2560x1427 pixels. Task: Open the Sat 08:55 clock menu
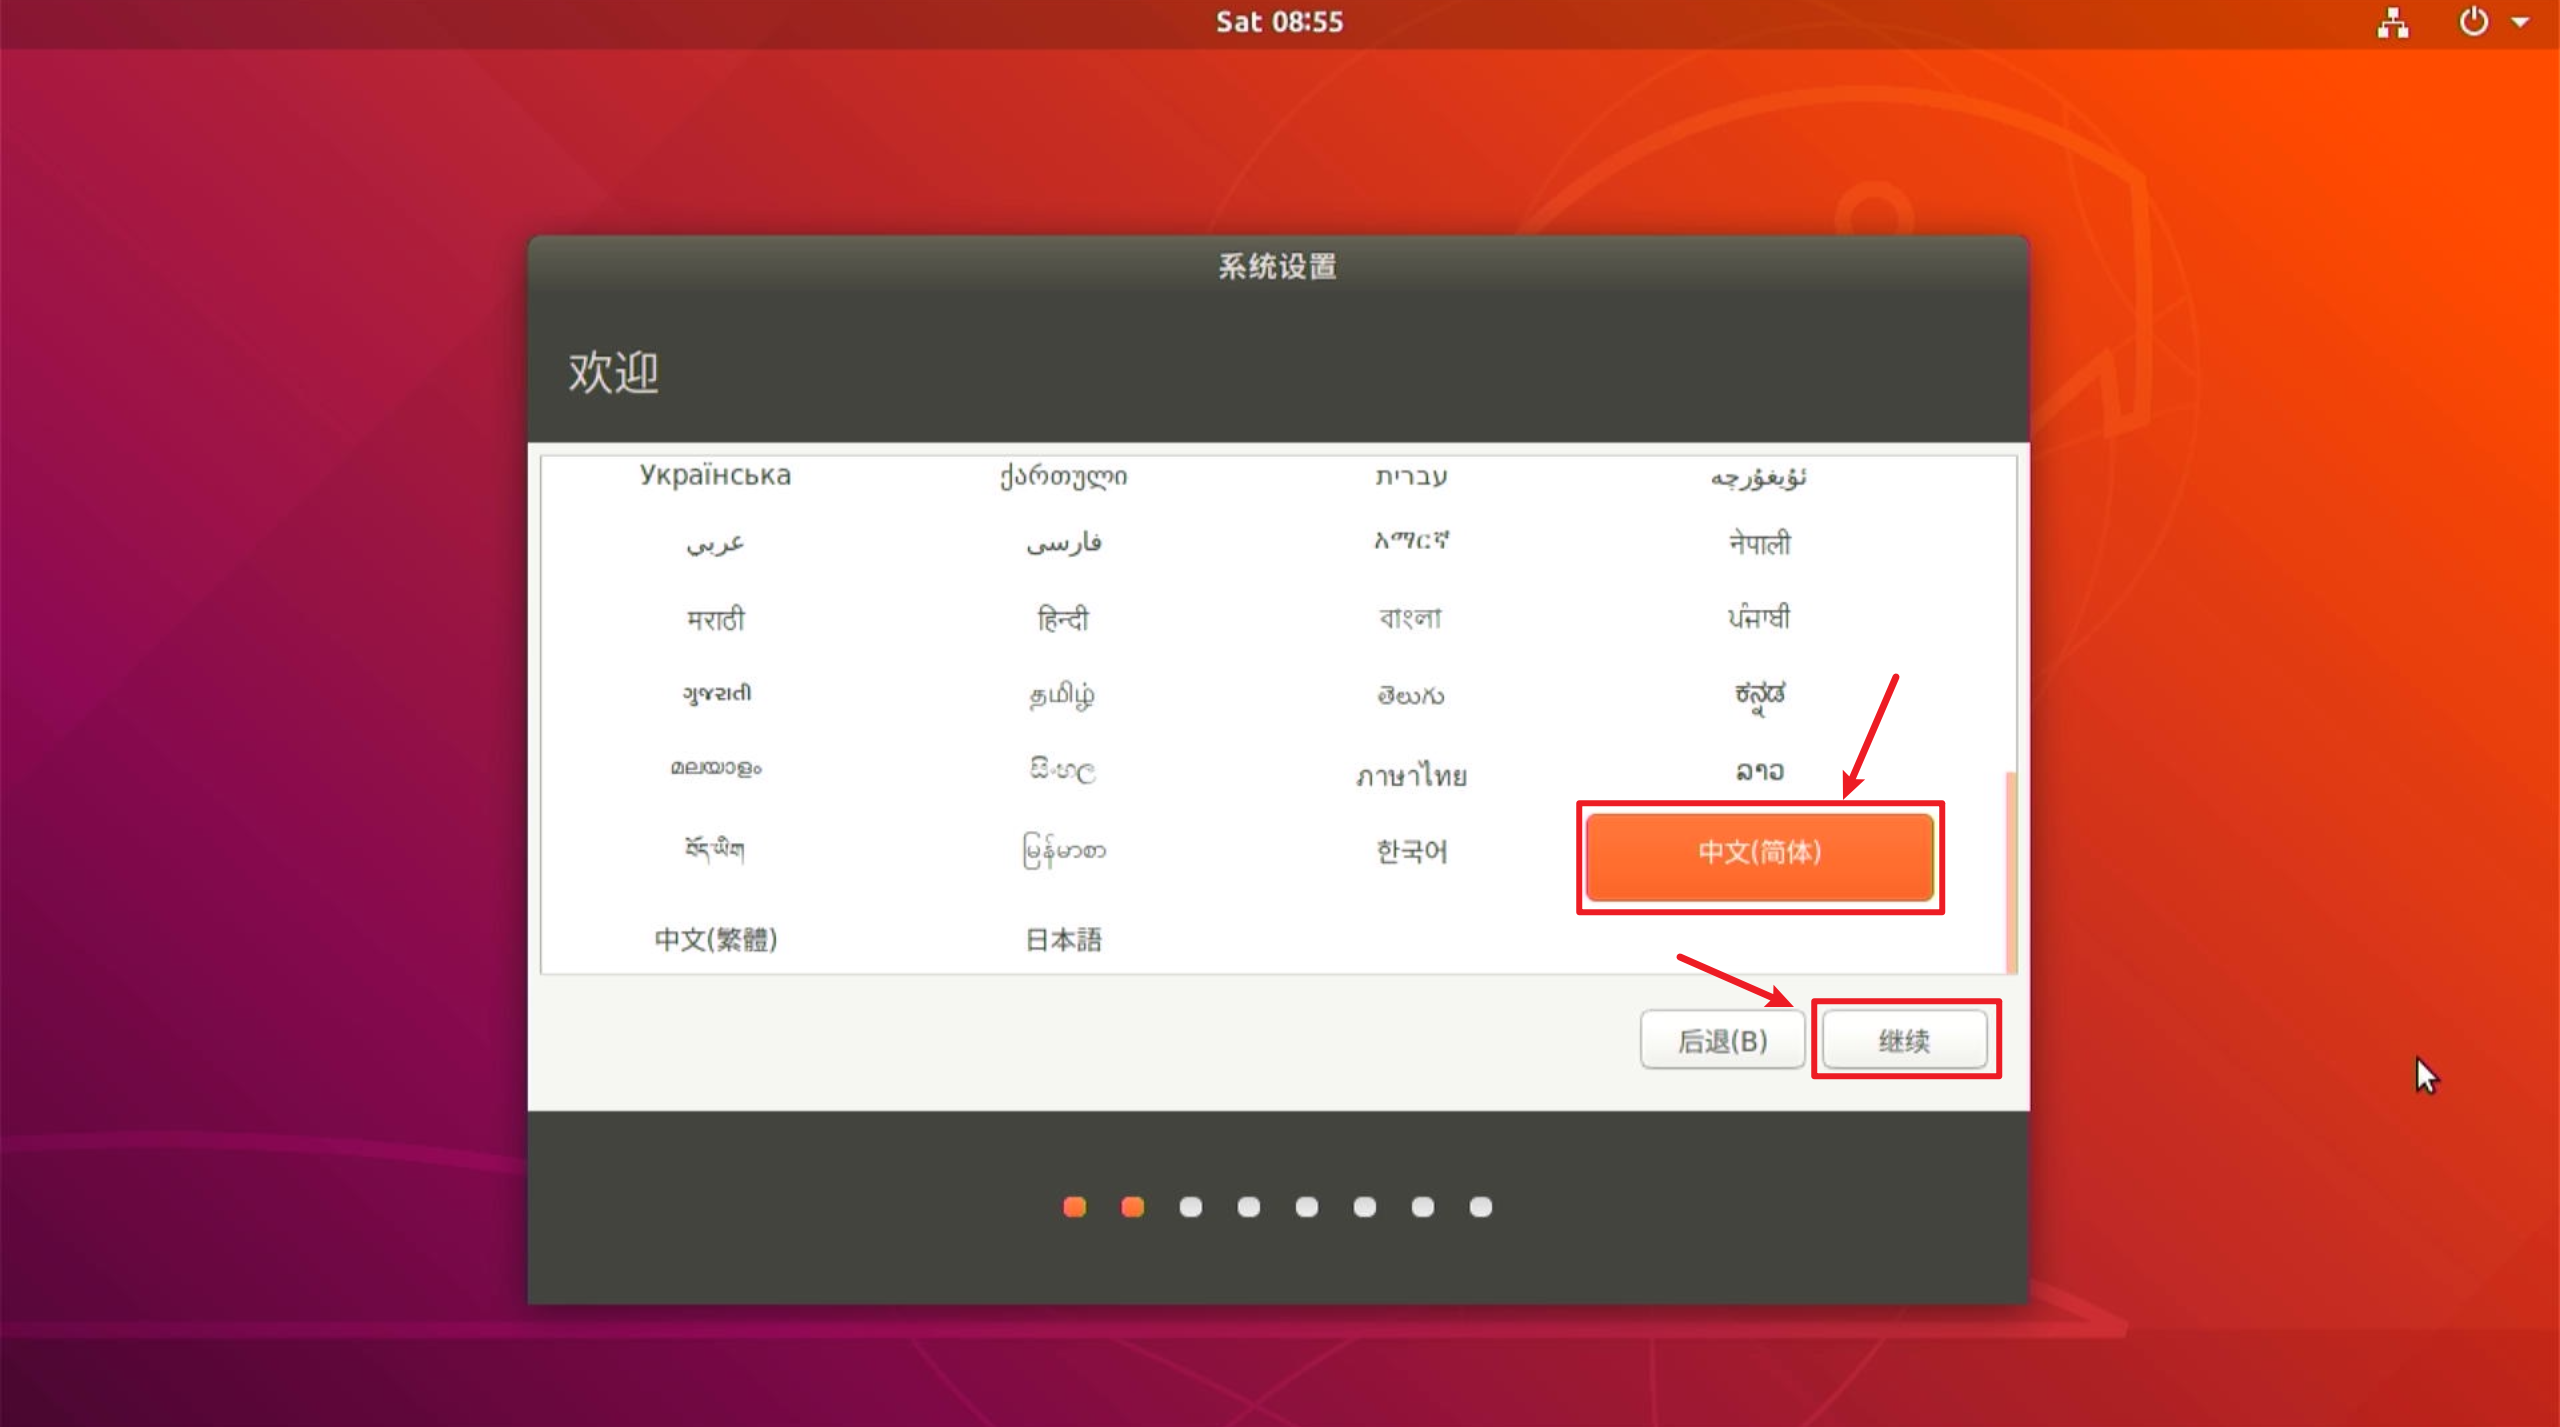1279,22
